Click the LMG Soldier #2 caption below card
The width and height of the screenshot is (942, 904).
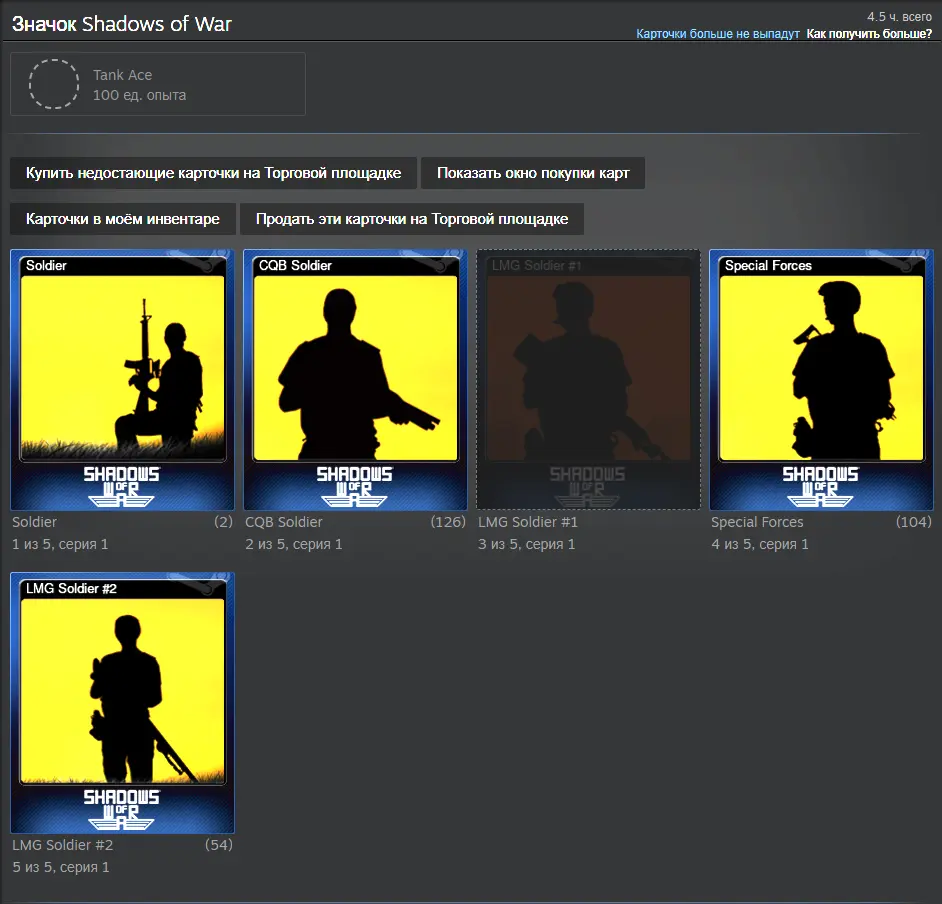[62, 845]
